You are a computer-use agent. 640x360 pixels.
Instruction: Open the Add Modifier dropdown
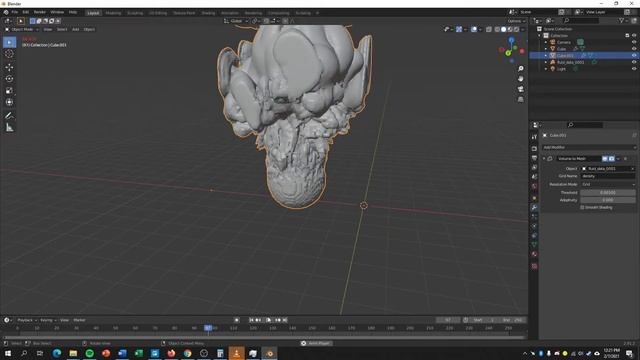pyautogui.click(x=589, y=147)
